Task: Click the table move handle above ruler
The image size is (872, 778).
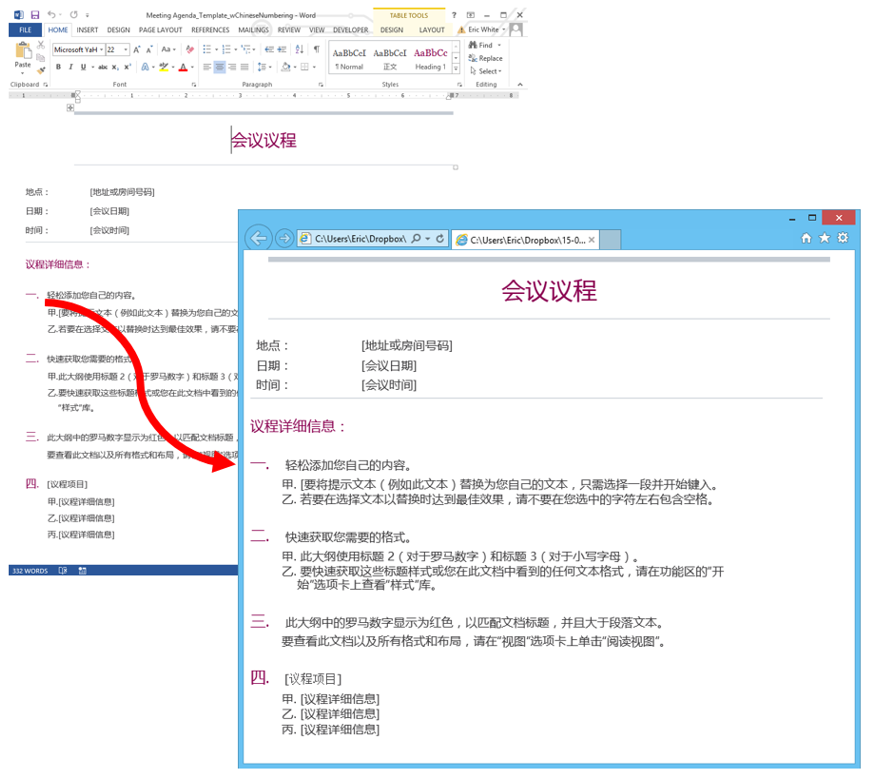Action: pos(70,108)
